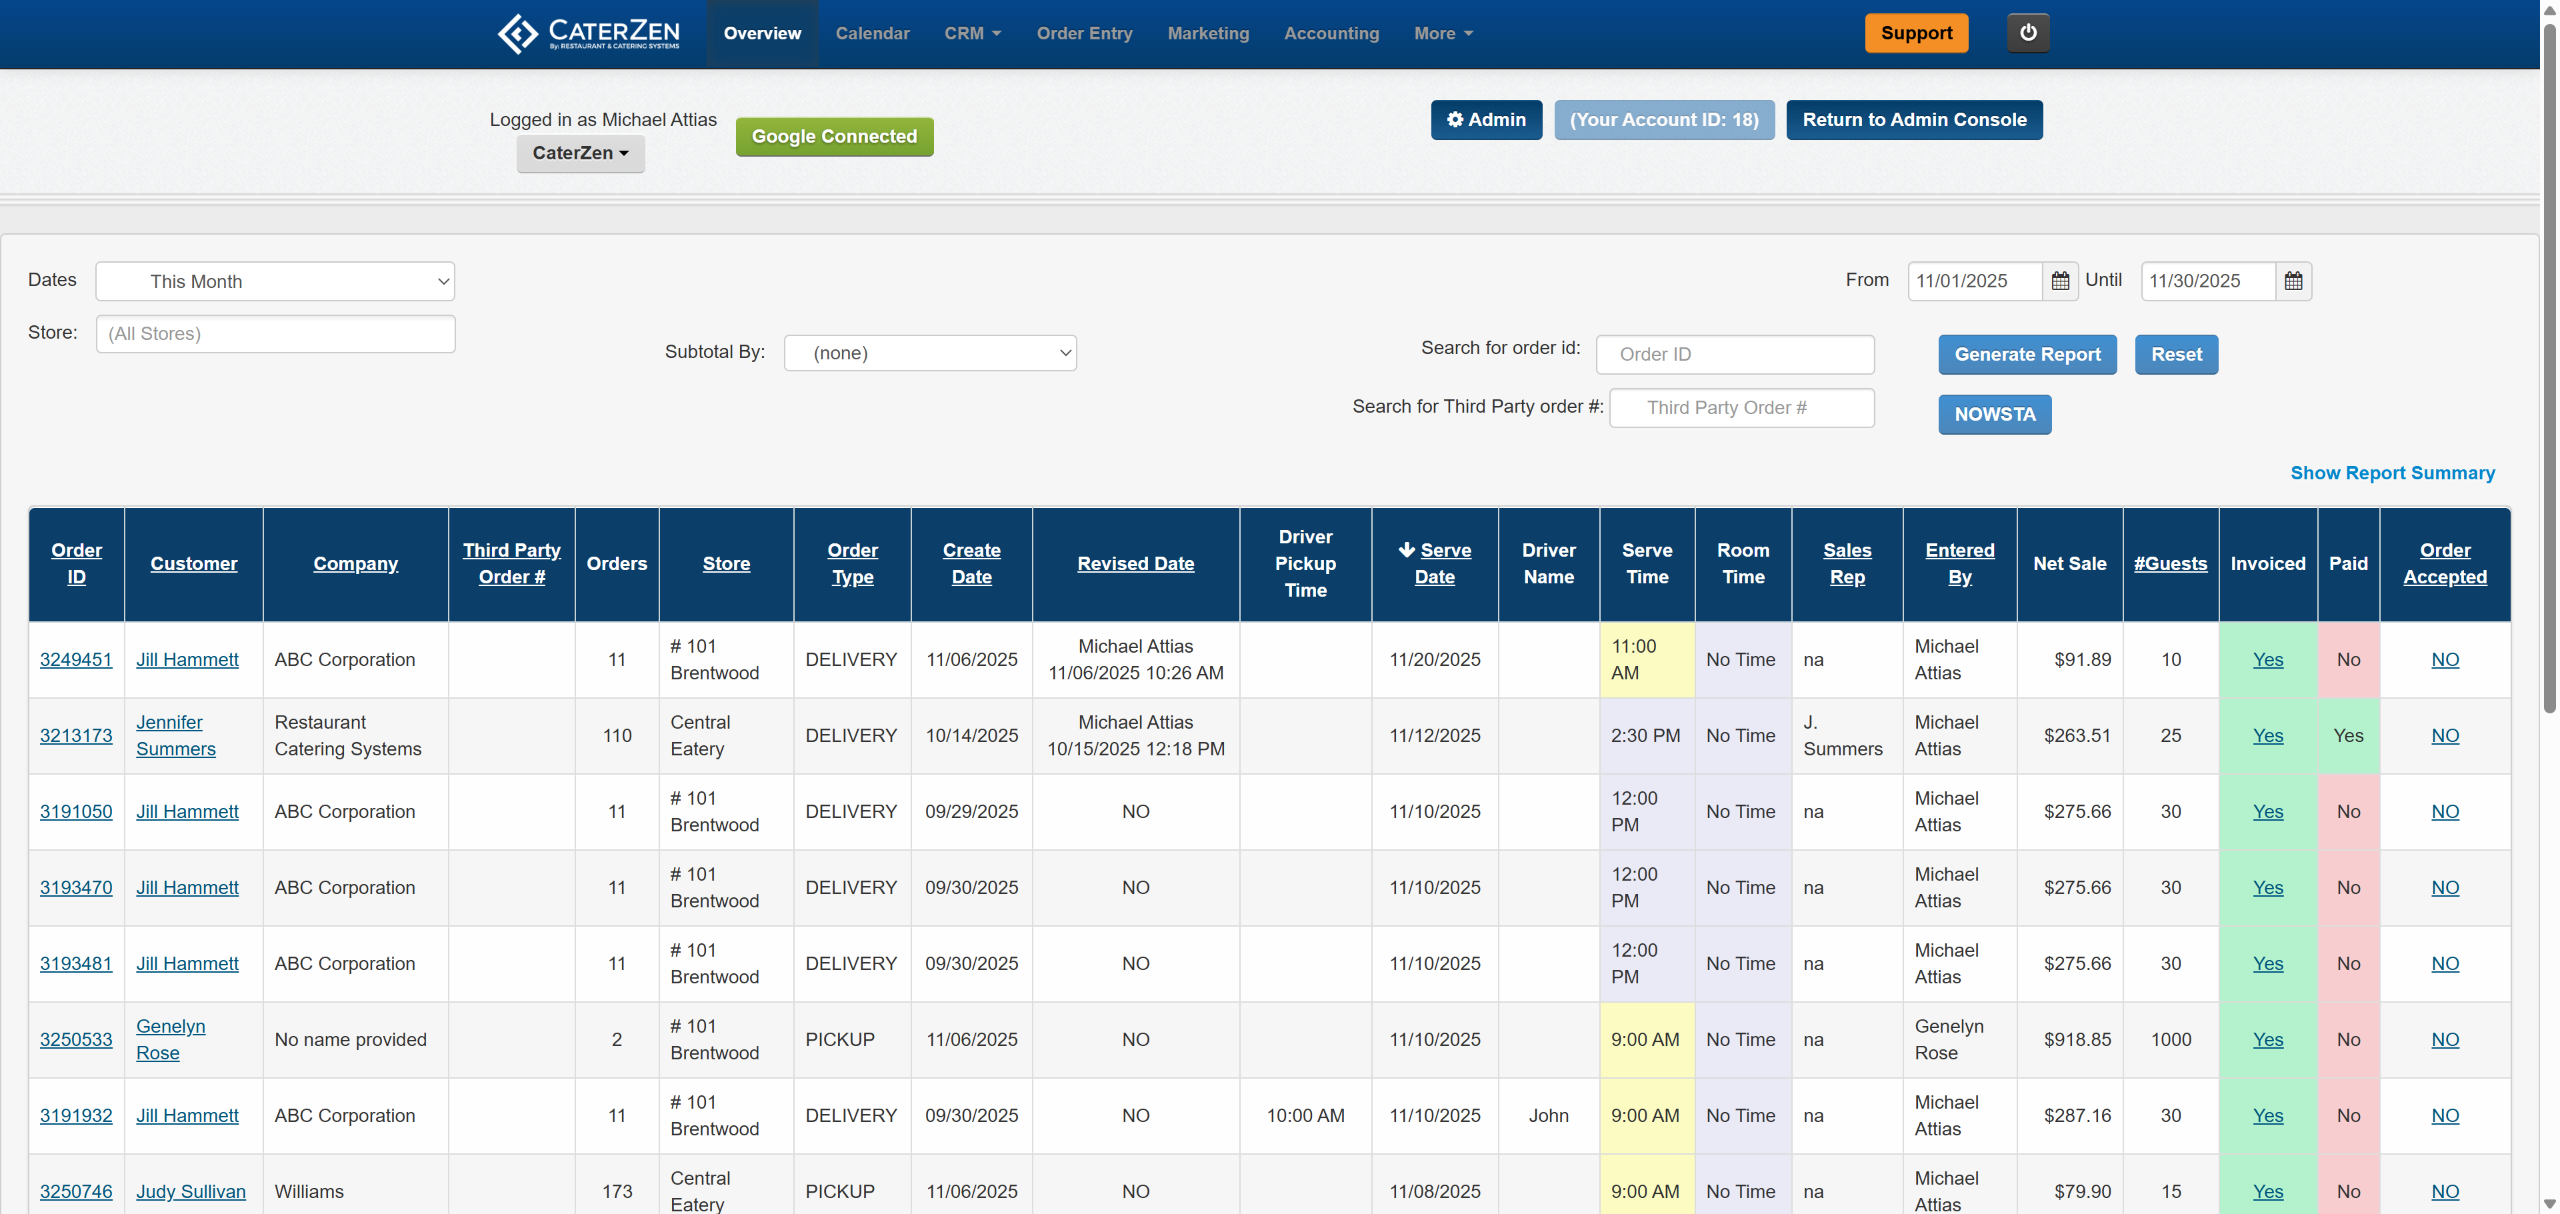
Task: Expand the Dates This Month dropdown
Action: click(275, 282)
